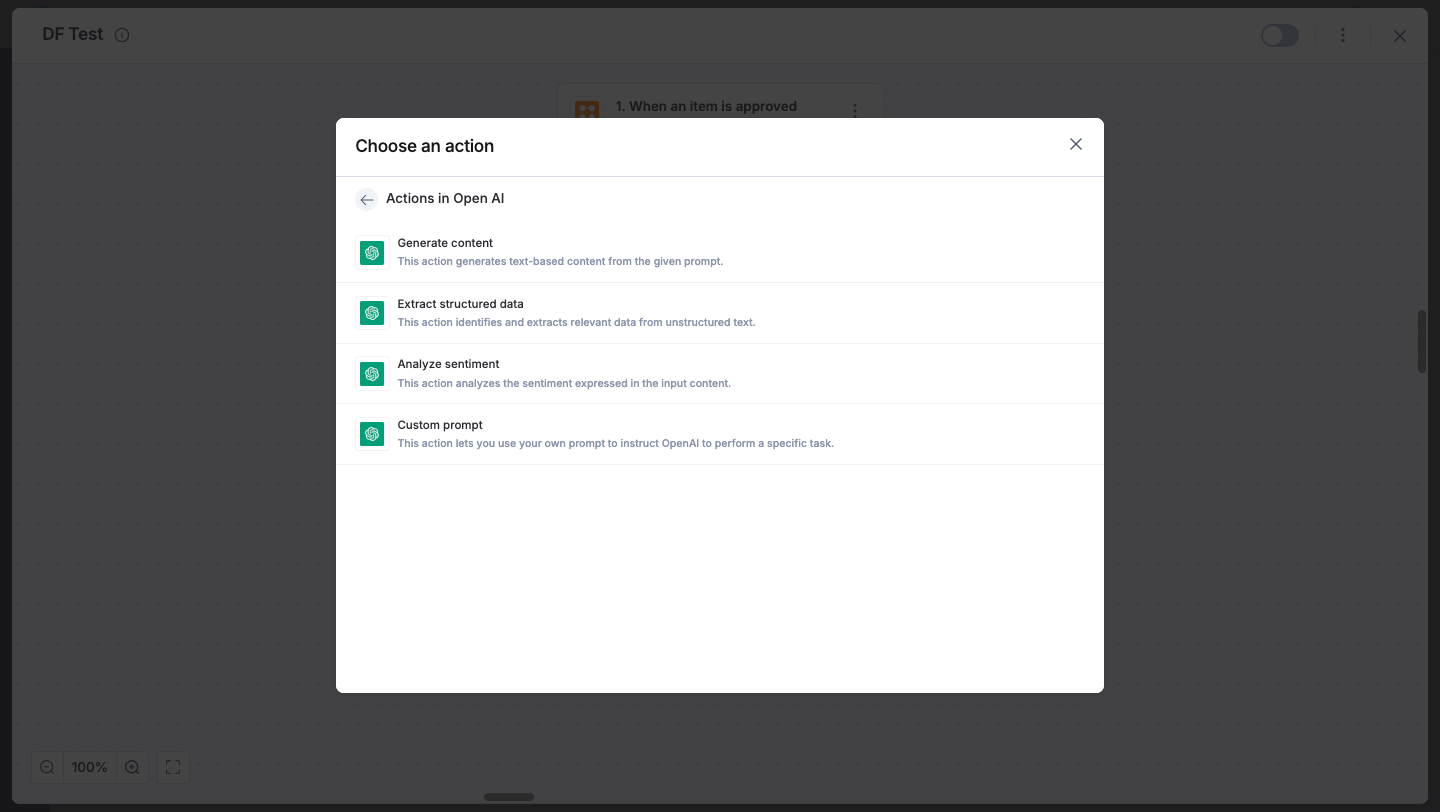Fit the canvas to screen
Image resolution: width=1440 pixels, height=812 pixels.
pos(173,767)
